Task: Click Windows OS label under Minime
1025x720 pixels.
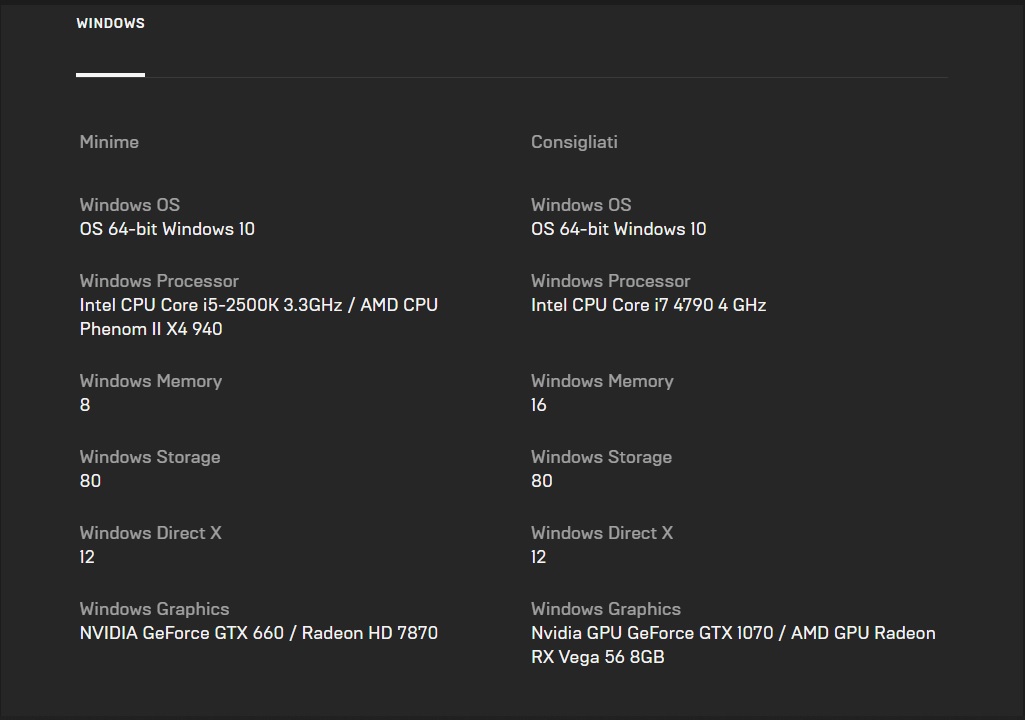Action: tap(129, 205)
